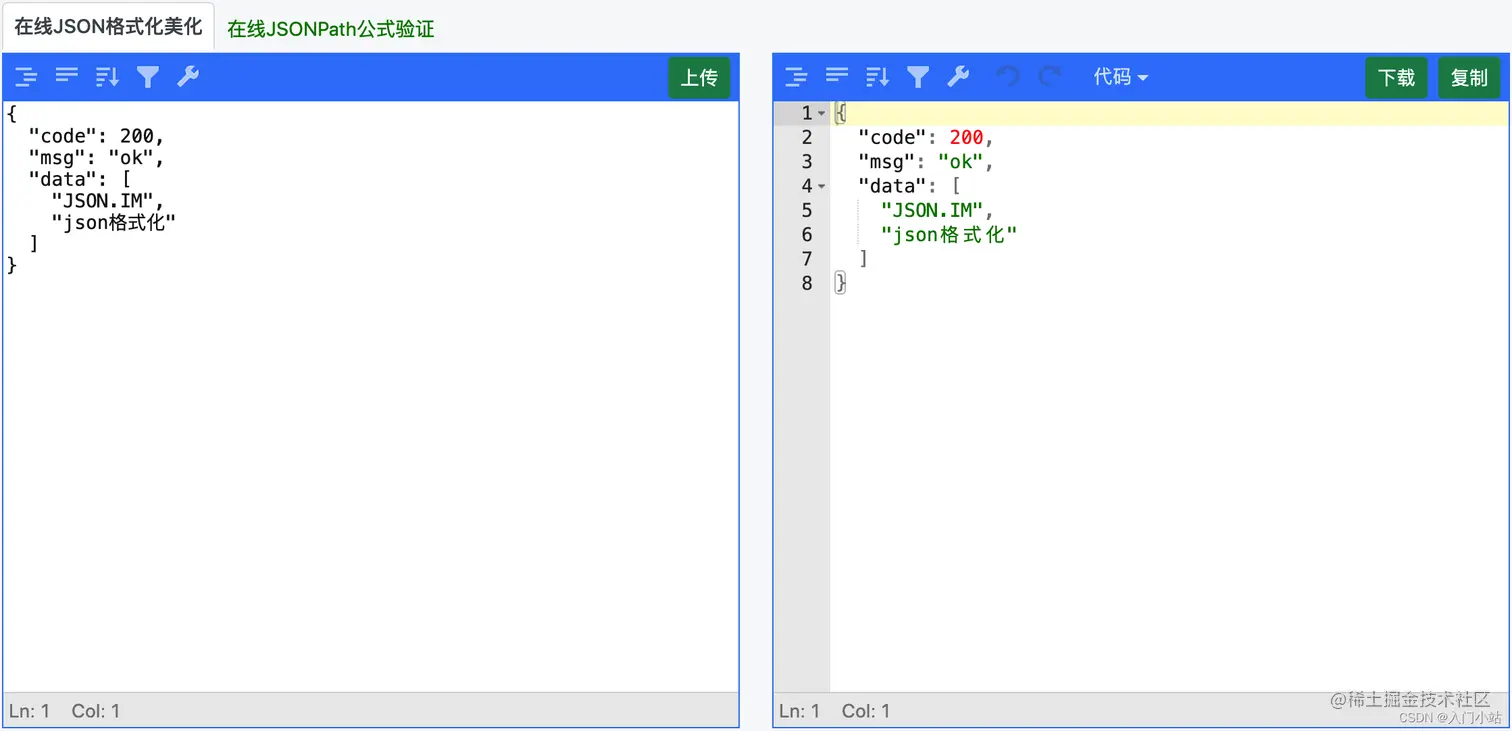Click line number 8 in right gutter

[807, 283]
